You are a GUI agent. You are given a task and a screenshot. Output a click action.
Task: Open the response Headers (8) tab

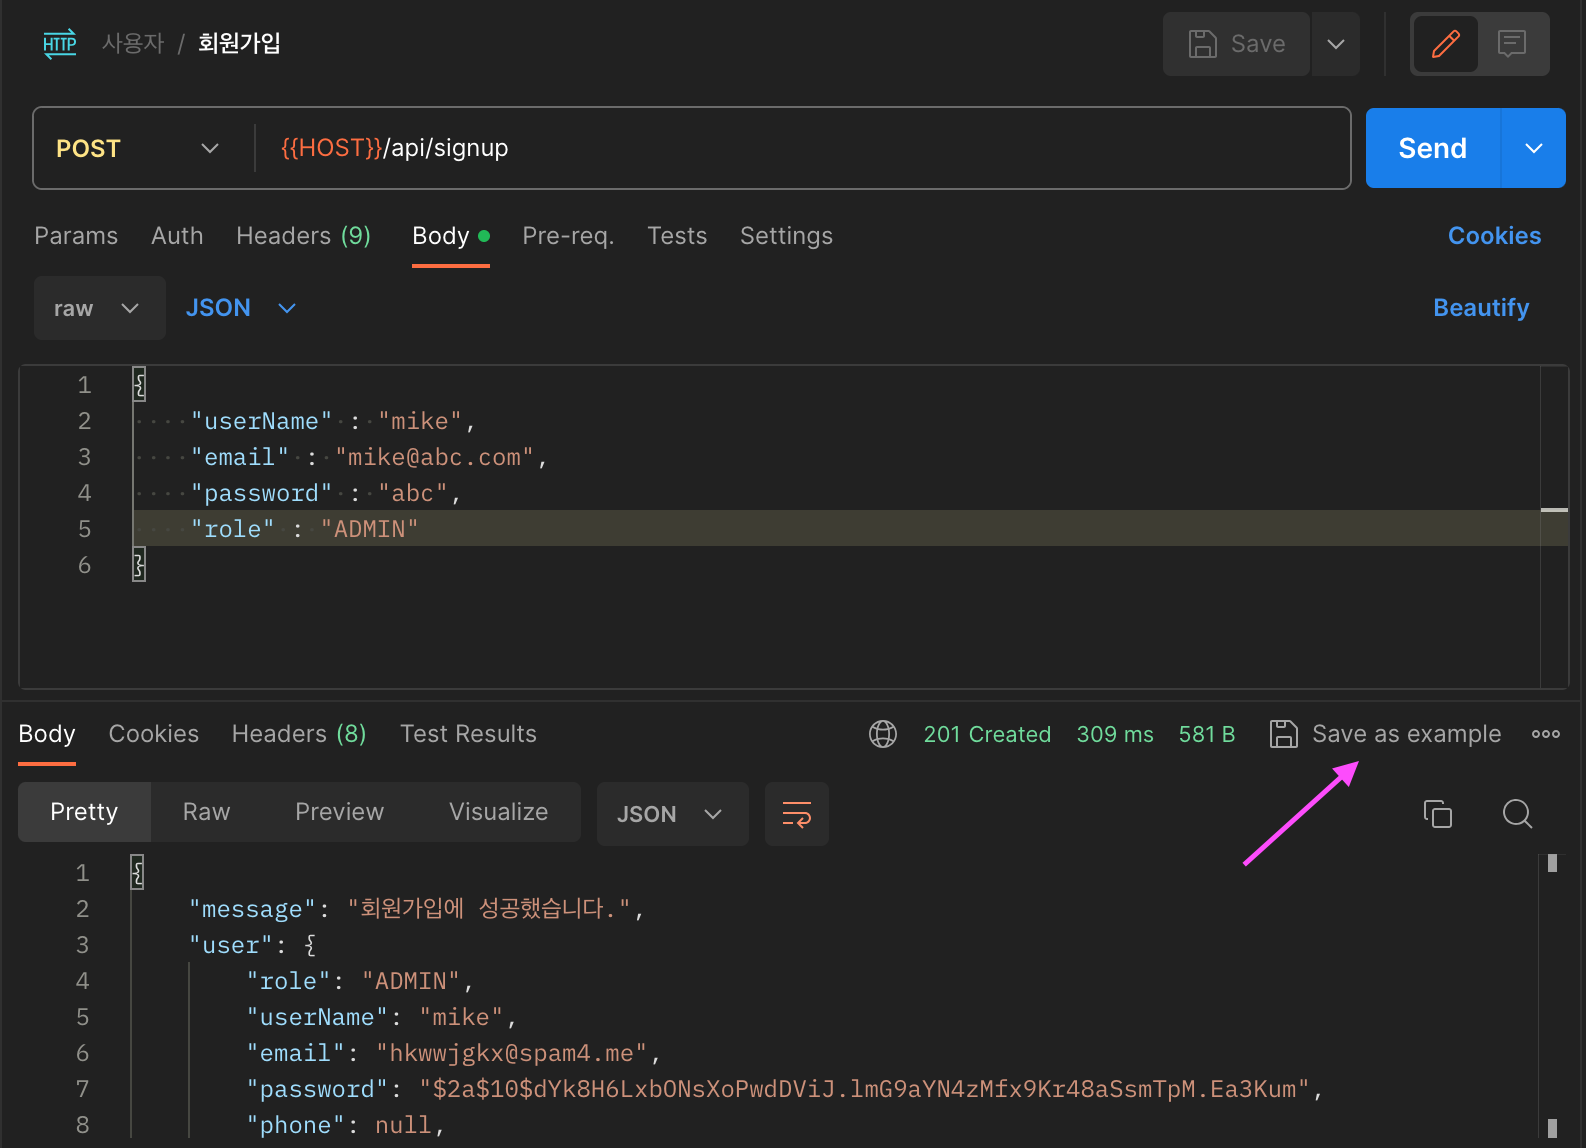[x=299, y=734]
